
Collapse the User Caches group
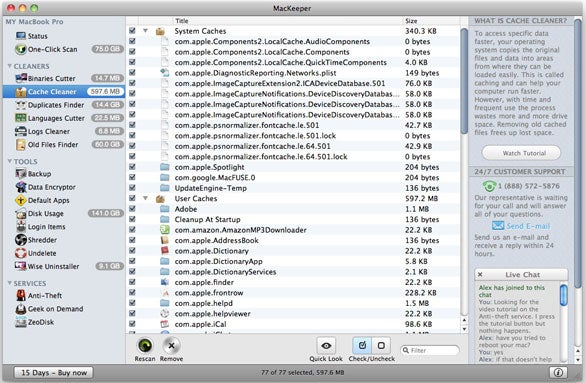point(145,198)
